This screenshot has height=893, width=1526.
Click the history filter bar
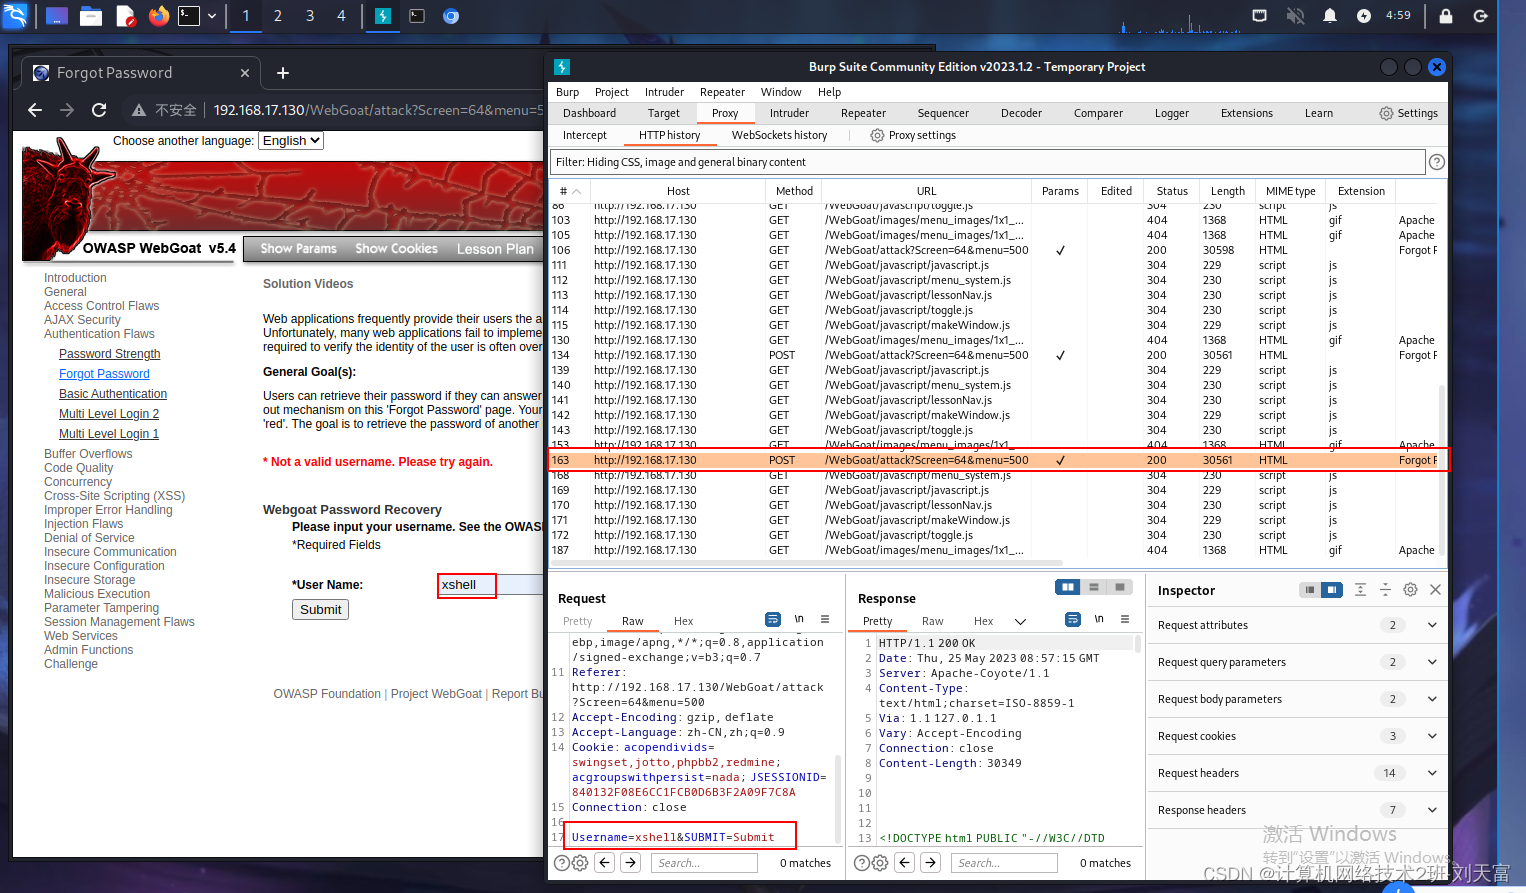click(987, 162)
